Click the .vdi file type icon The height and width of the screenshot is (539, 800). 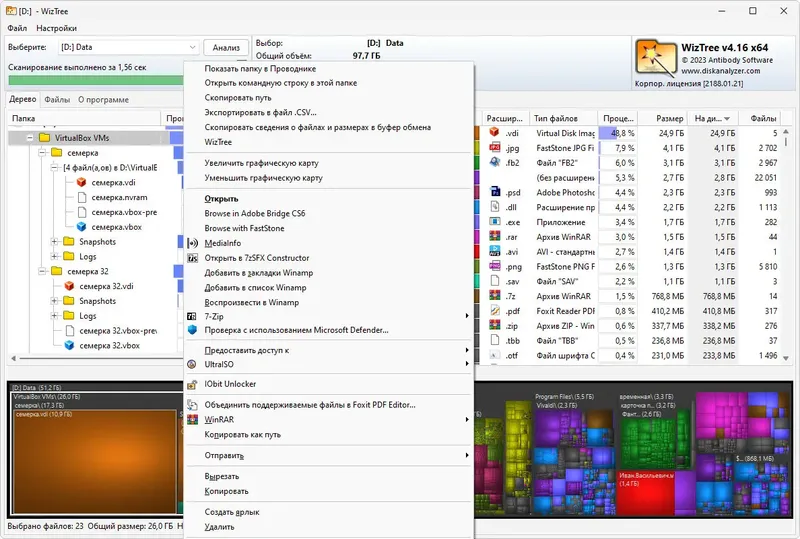[494, 132]
